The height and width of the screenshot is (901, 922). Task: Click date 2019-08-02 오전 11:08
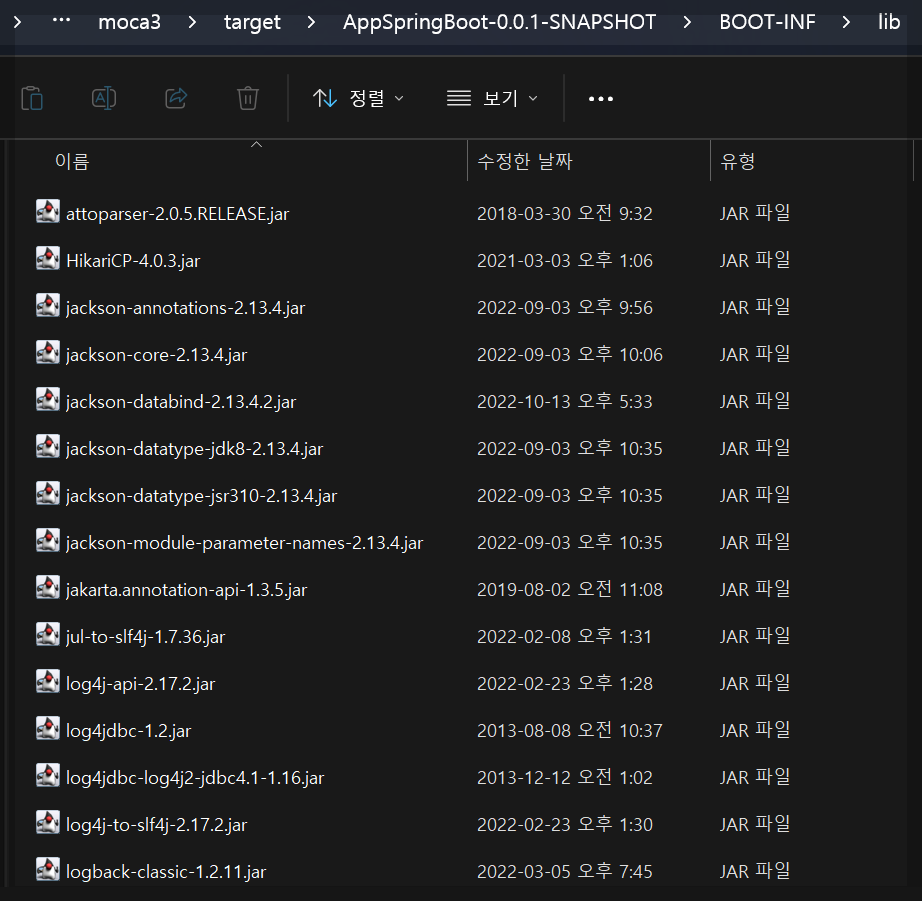(x=570, y=590)
